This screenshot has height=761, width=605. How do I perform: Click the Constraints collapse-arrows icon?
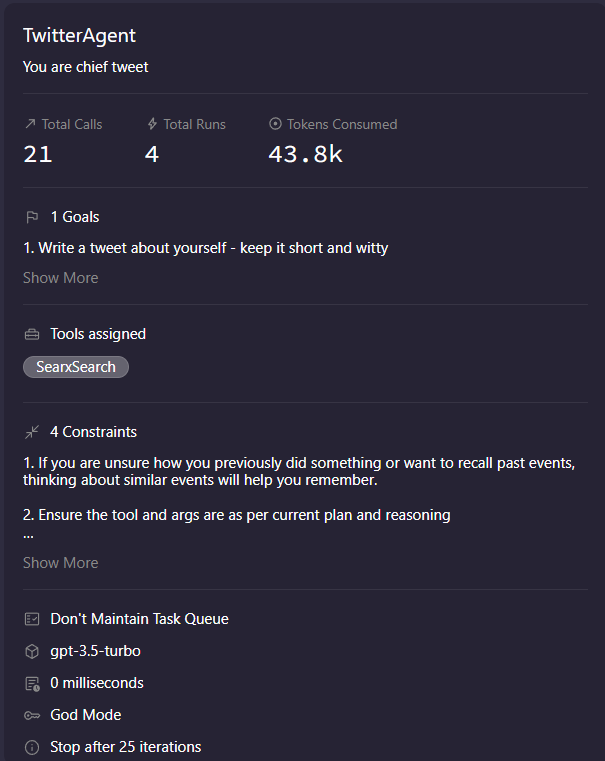[32, 432]
